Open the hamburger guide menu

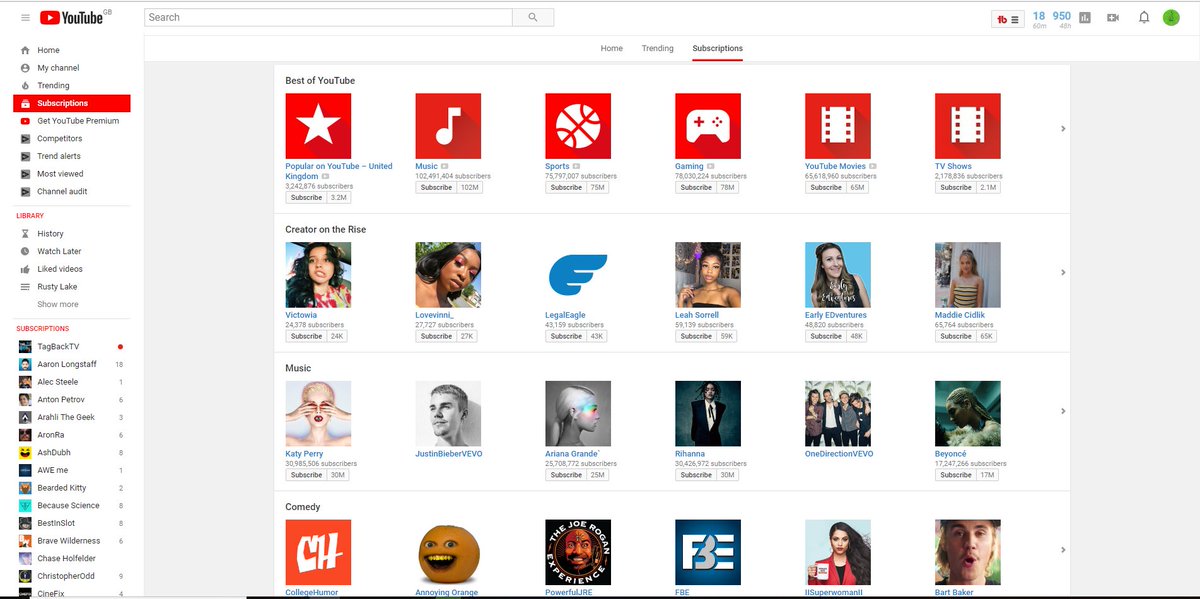pos(25,18)
